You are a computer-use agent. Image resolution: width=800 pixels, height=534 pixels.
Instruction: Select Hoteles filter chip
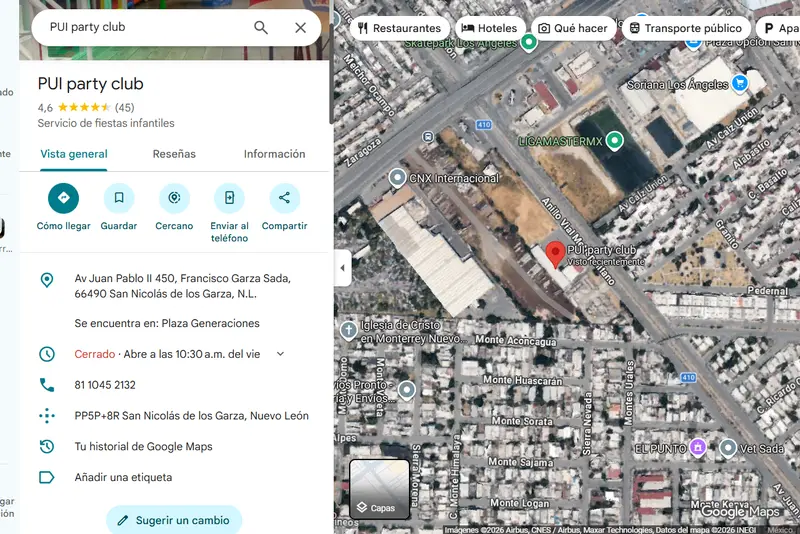(x=490, y=28)
